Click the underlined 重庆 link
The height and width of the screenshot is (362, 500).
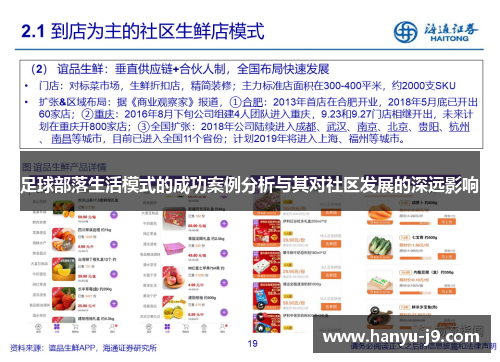pyautogui.click(x=104, y=114)
